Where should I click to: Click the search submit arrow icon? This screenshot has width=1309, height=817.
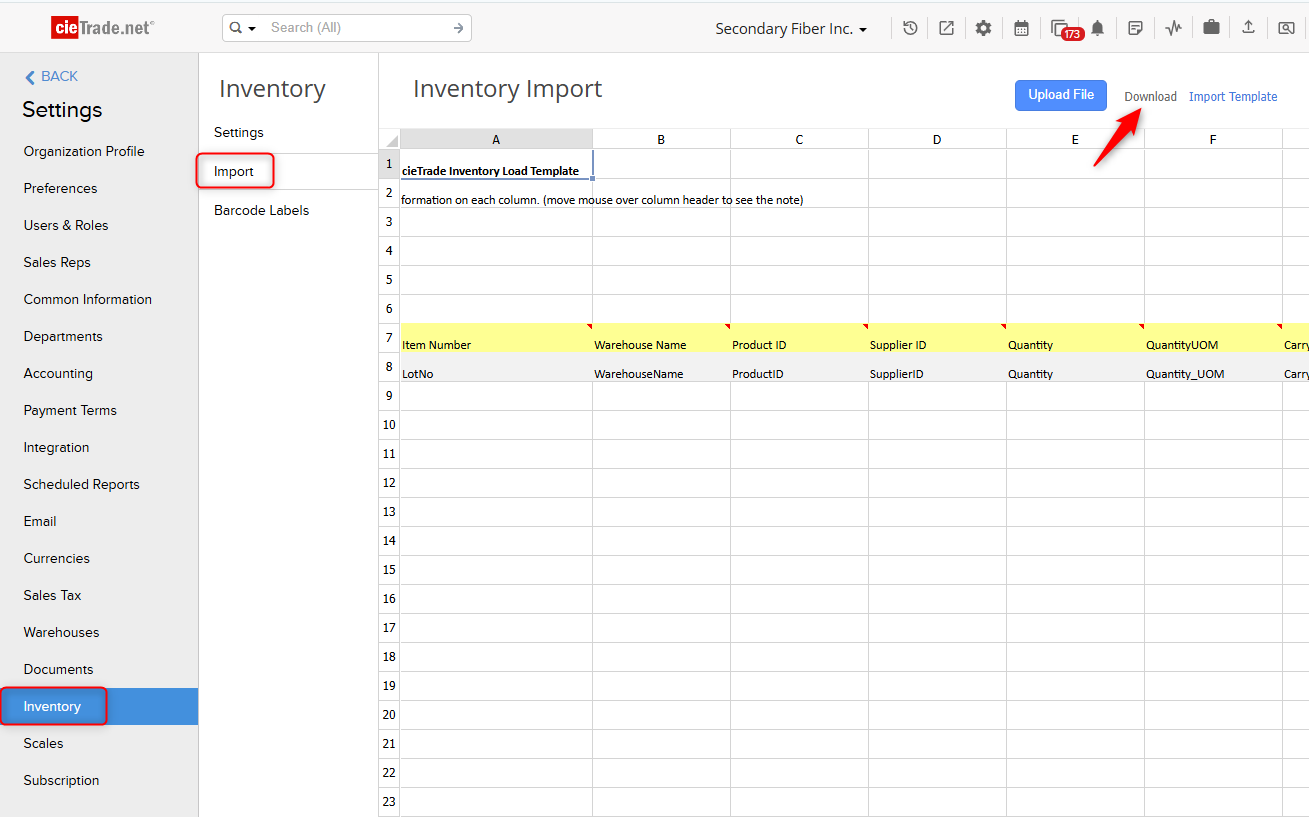pyautogui.click(x=458, y=28)
